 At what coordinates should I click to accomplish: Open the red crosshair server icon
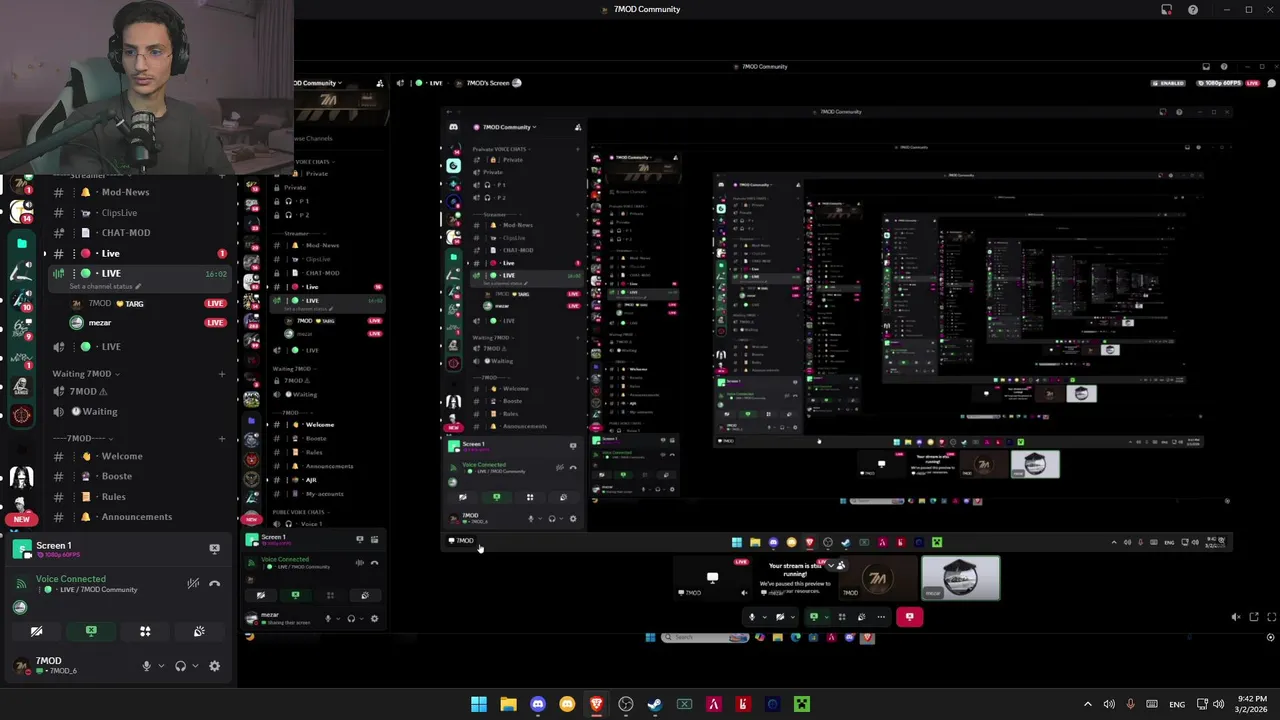(x=21, y=415)
